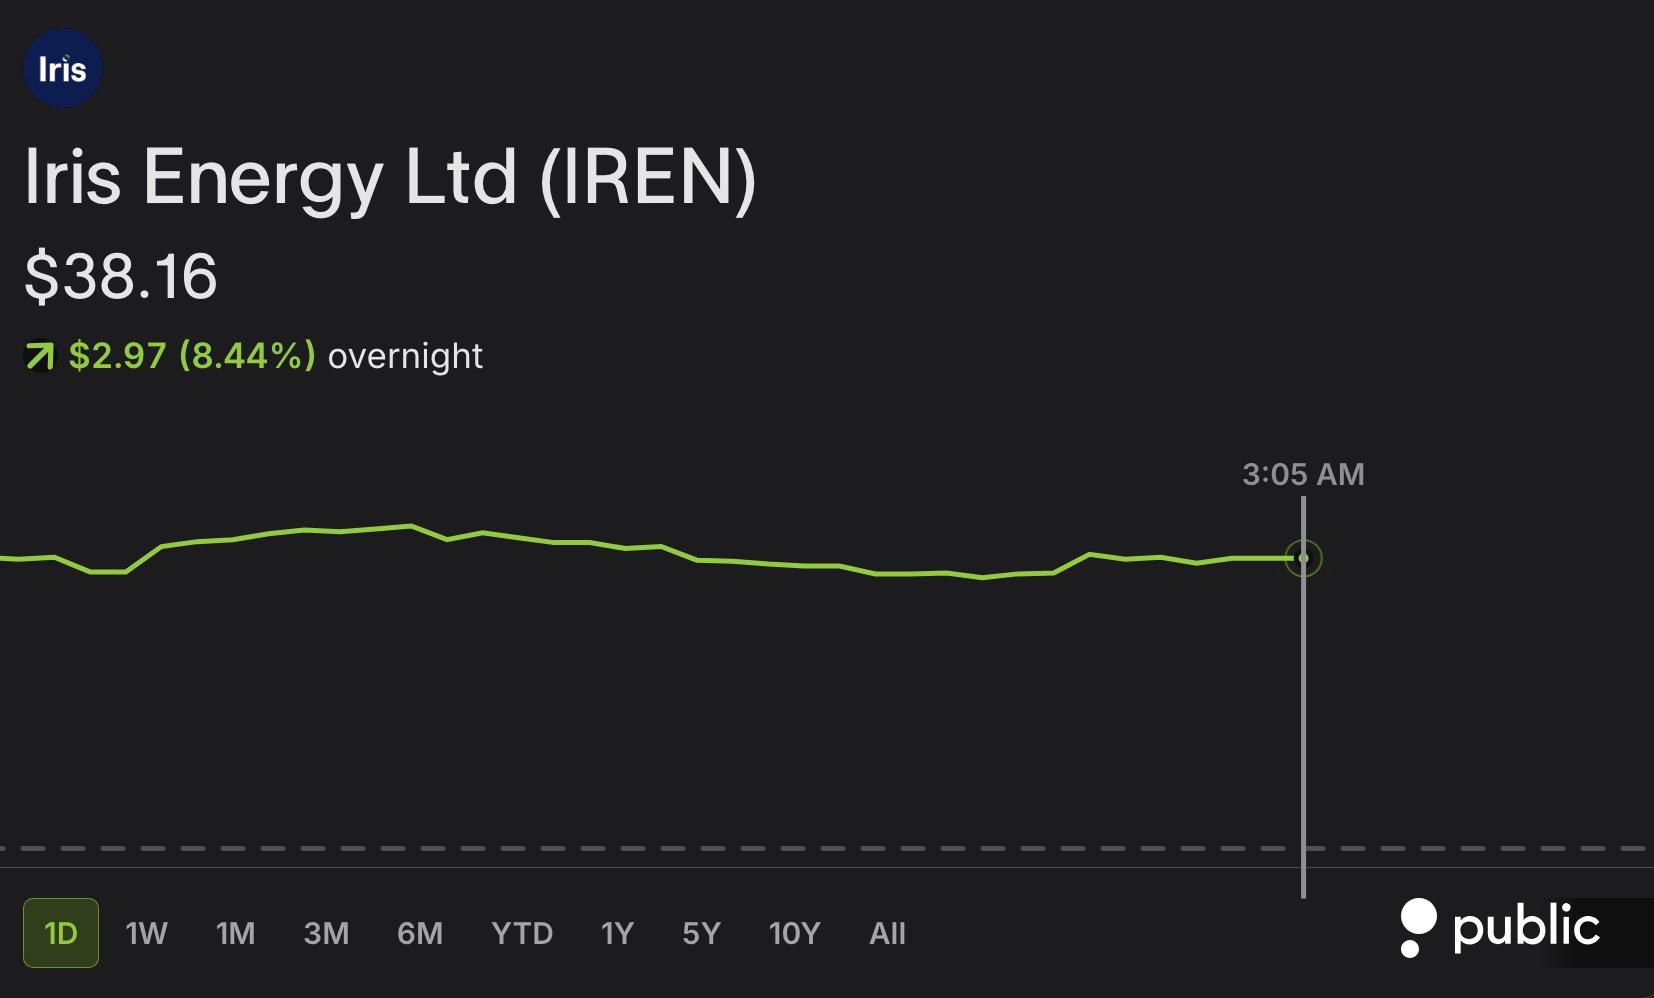The height and width of the screenshot is (998, 1654).
Task: Switch to the 1M time range
Action: (236, 933)
